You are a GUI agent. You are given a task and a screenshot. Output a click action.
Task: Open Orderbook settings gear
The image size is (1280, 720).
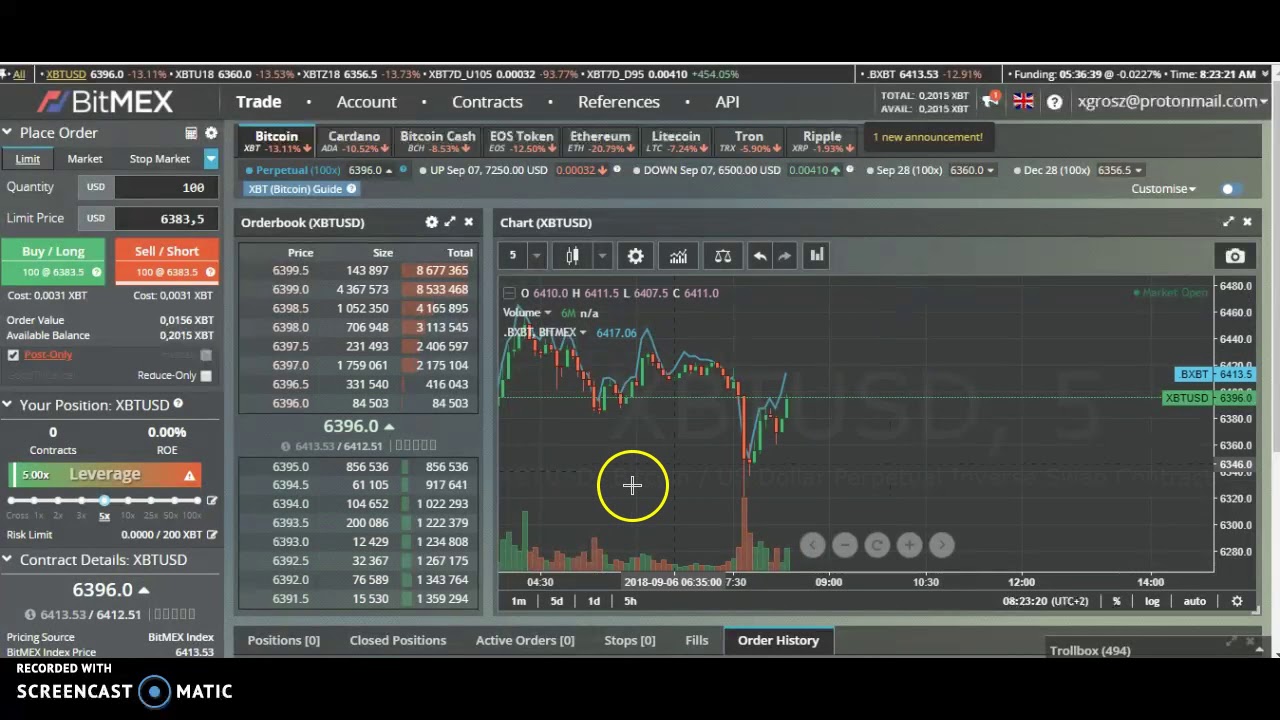(431, 222)
